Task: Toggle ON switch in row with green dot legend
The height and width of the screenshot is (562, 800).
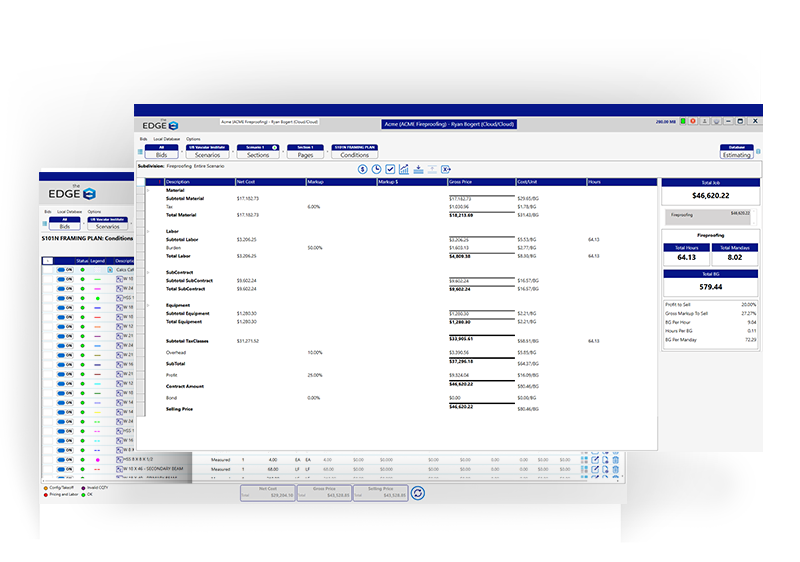Action: click(65, 298)
